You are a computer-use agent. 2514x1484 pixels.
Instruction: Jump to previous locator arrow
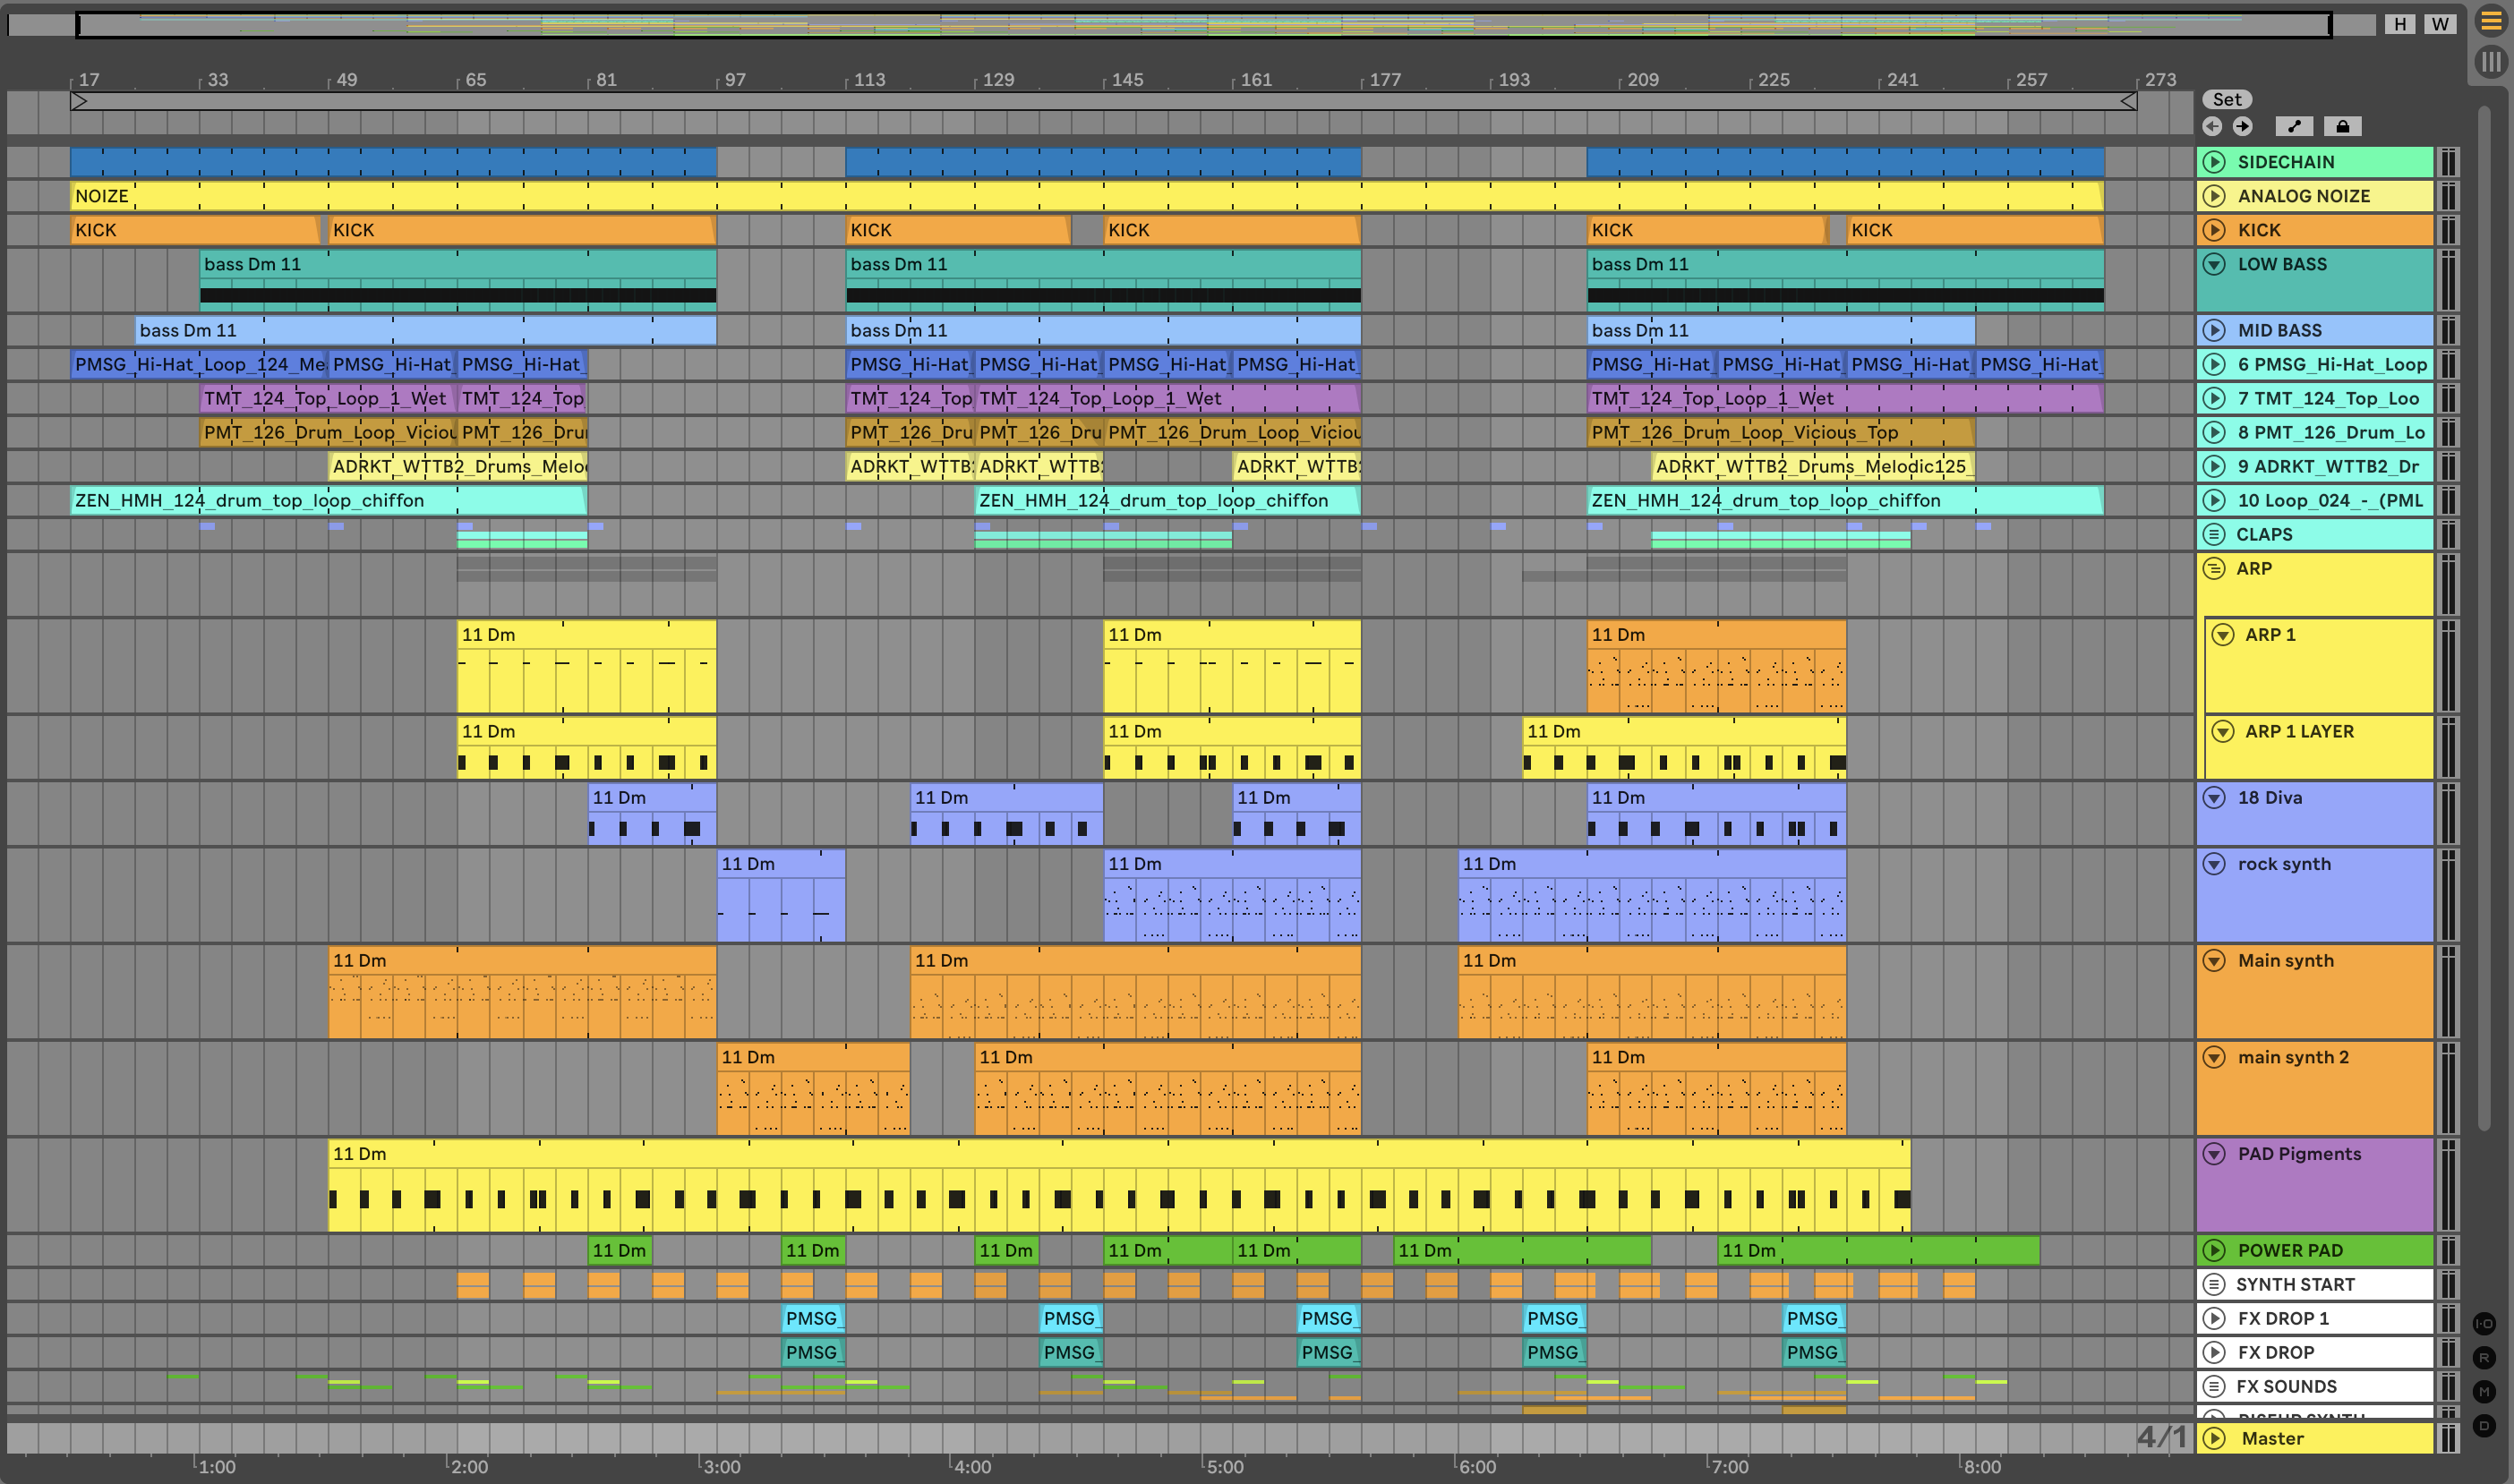click(x=2212, y=126)
